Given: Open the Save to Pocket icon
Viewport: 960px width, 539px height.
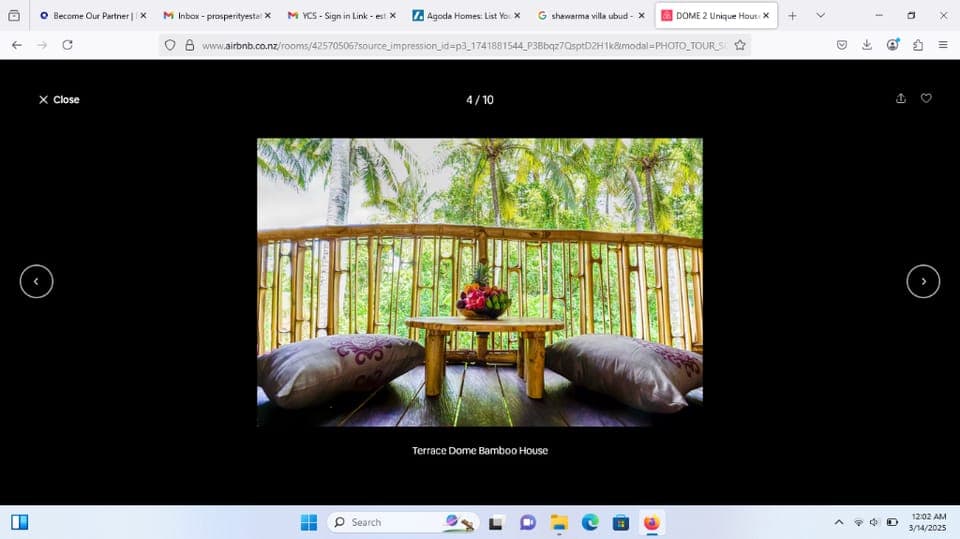Looking at the screenshot, I should (x=841, y=45).
